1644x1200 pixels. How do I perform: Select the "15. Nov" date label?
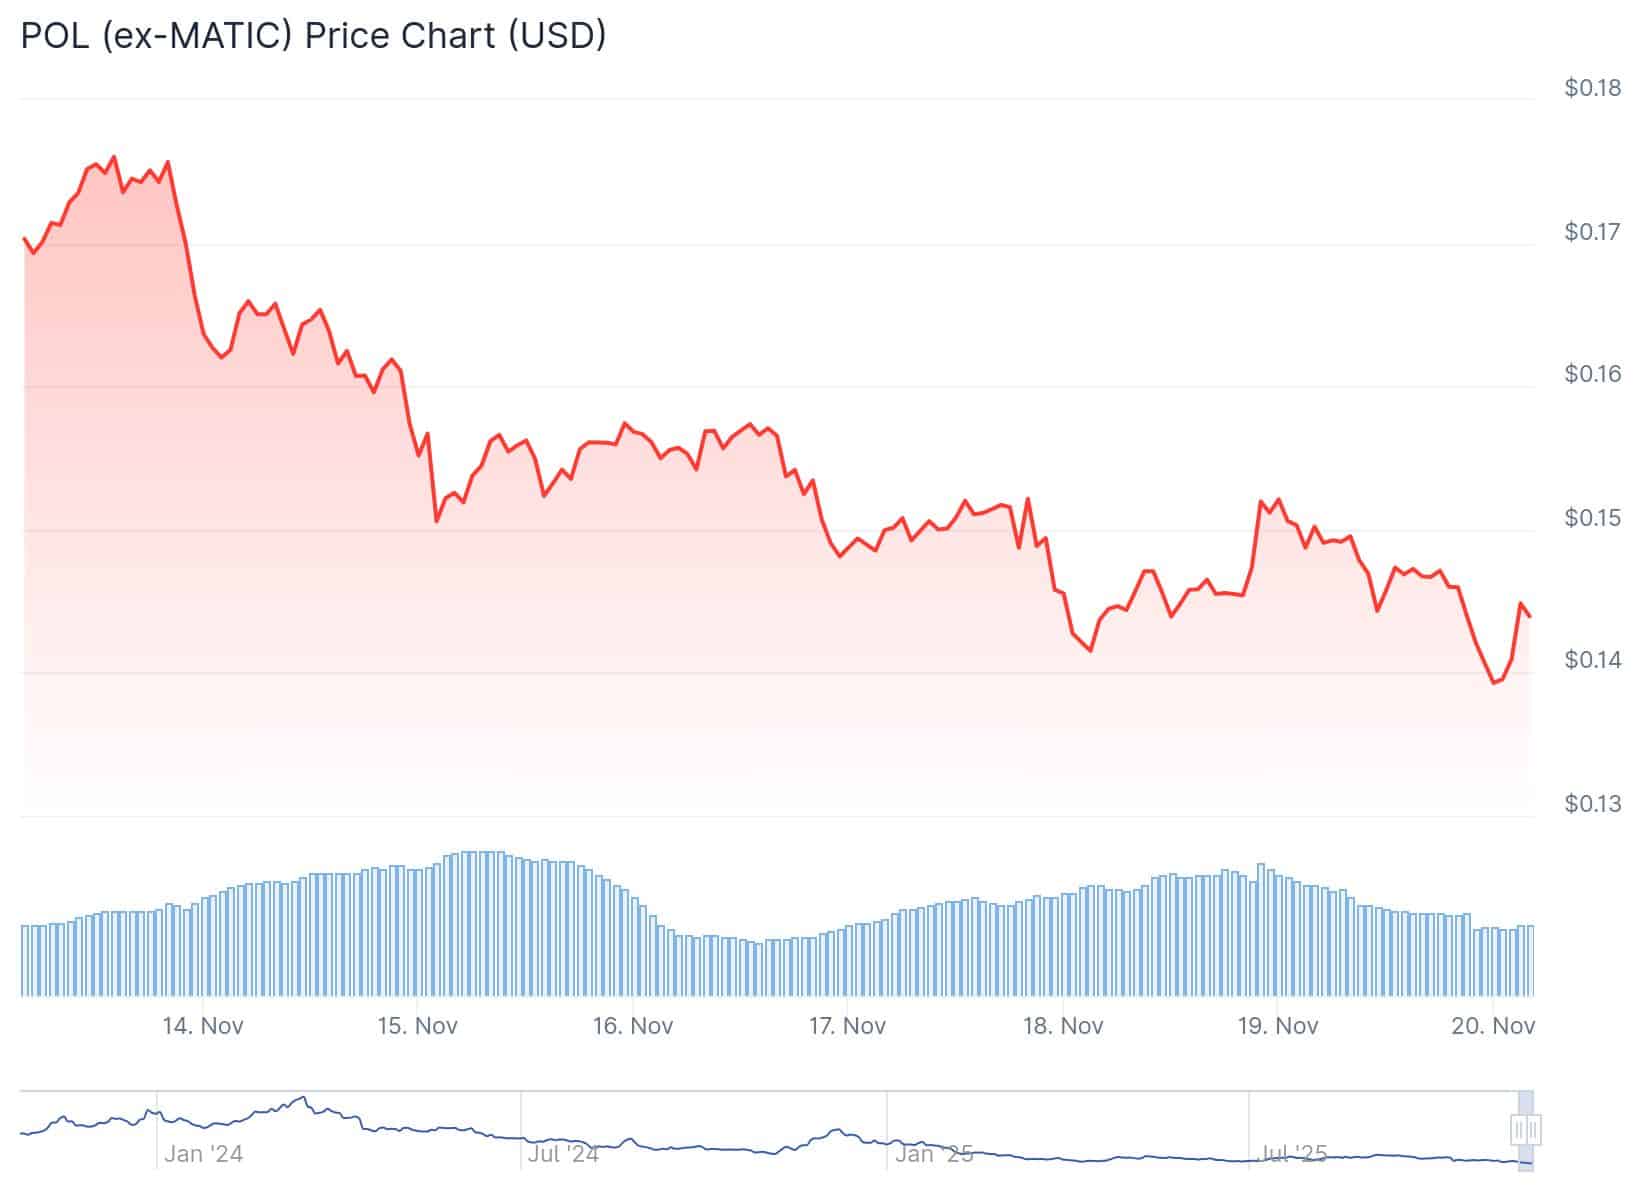pyautogui.click(x=418, y=1026)
